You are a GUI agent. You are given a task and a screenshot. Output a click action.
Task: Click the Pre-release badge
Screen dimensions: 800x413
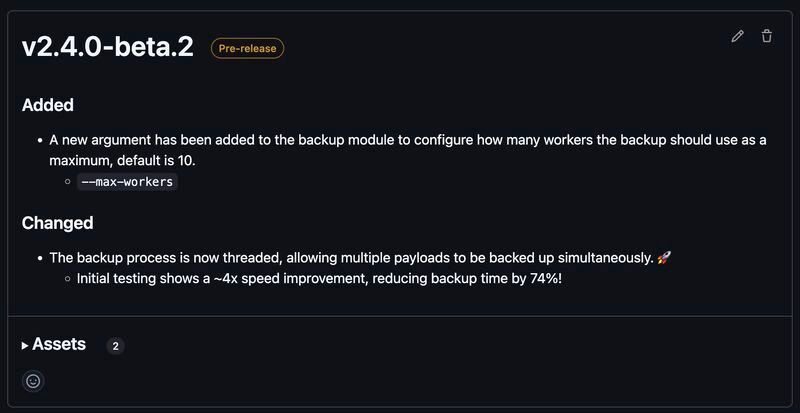point(247,48)
